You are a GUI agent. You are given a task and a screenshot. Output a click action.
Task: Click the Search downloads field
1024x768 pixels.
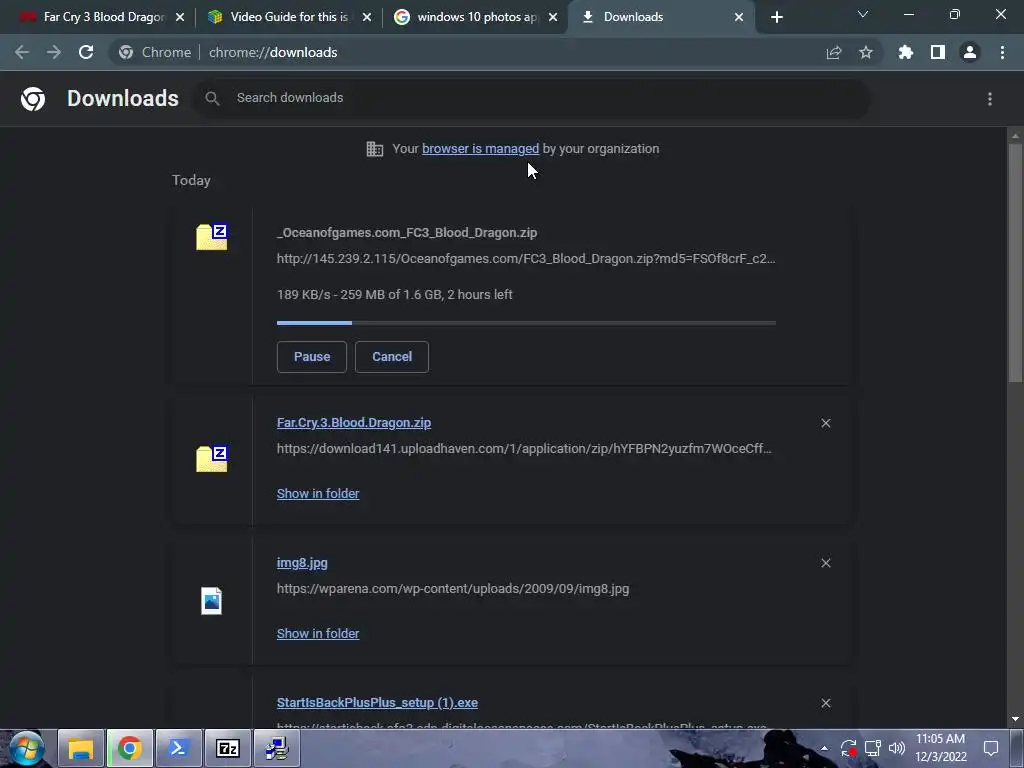[532, 98]
